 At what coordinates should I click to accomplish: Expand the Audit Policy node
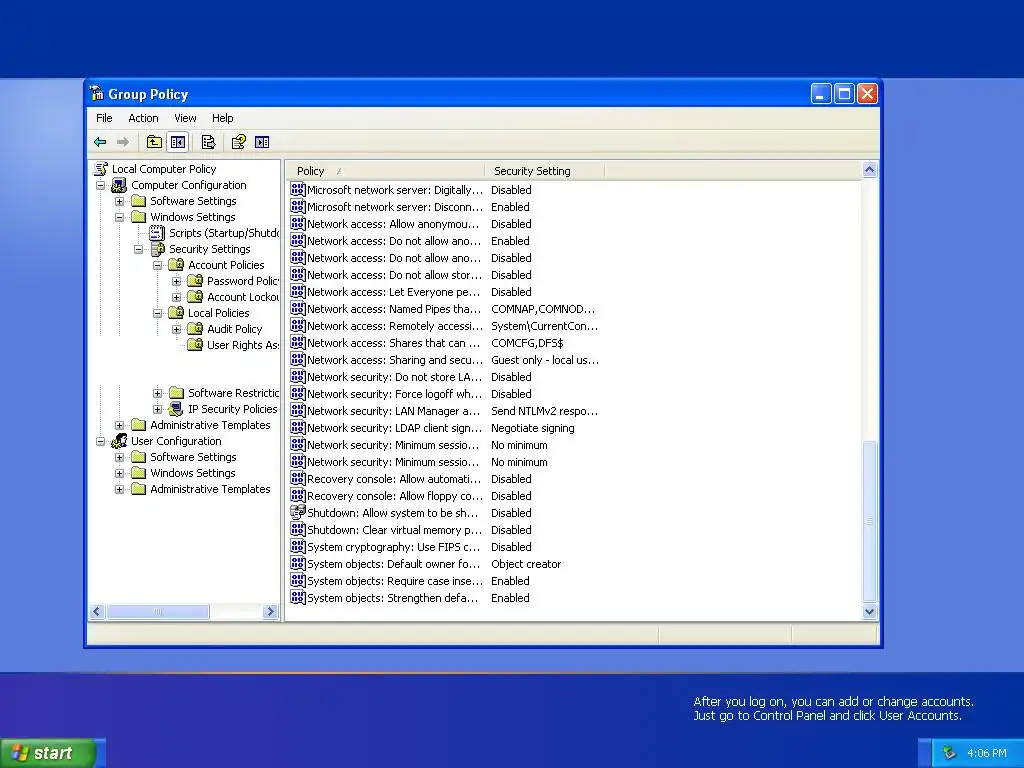[176, 329]
